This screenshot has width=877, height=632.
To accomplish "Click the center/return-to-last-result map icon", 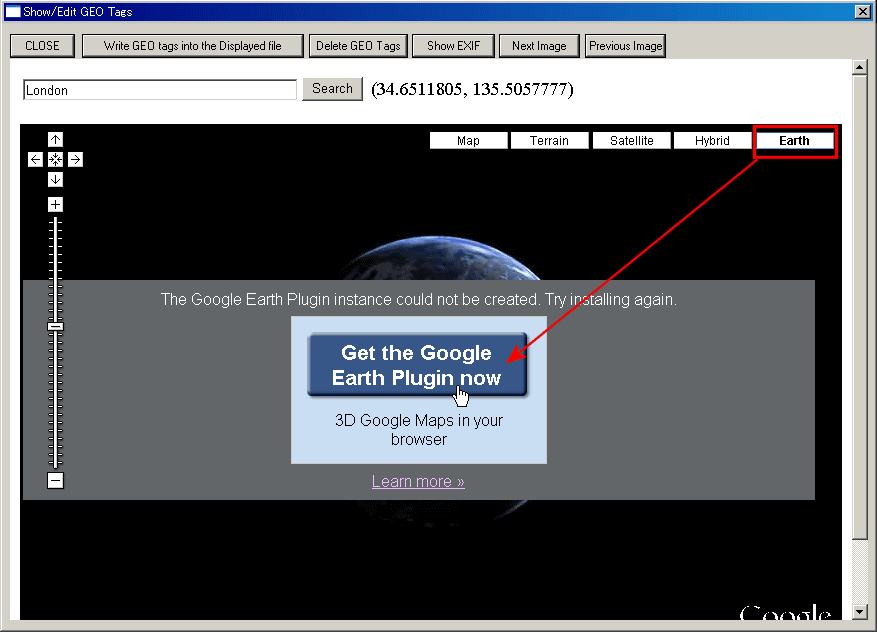I will [55, 159].
